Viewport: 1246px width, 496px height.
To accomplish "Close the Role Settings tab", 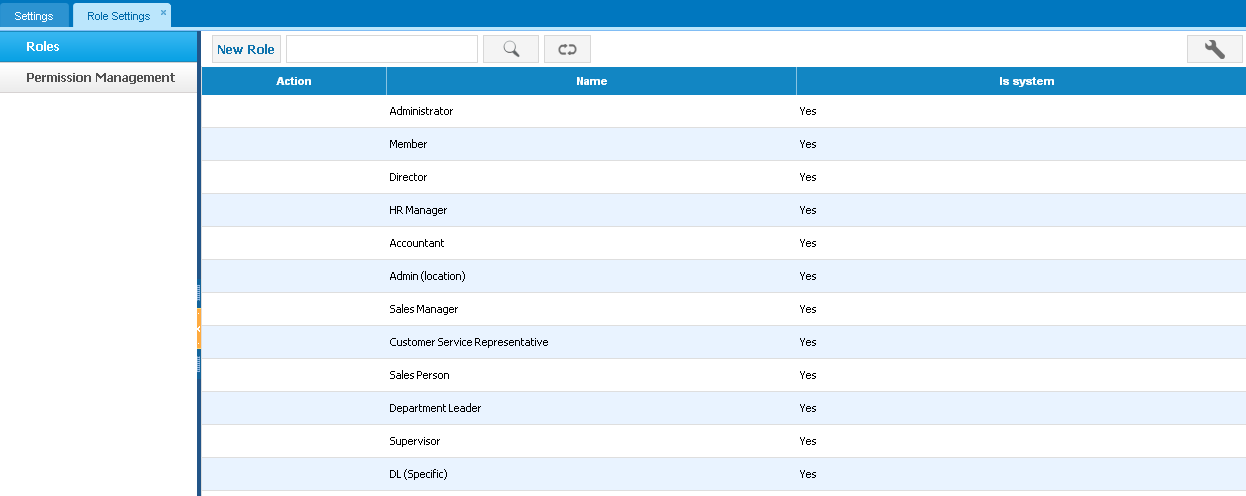I will (x=163, y=13).
